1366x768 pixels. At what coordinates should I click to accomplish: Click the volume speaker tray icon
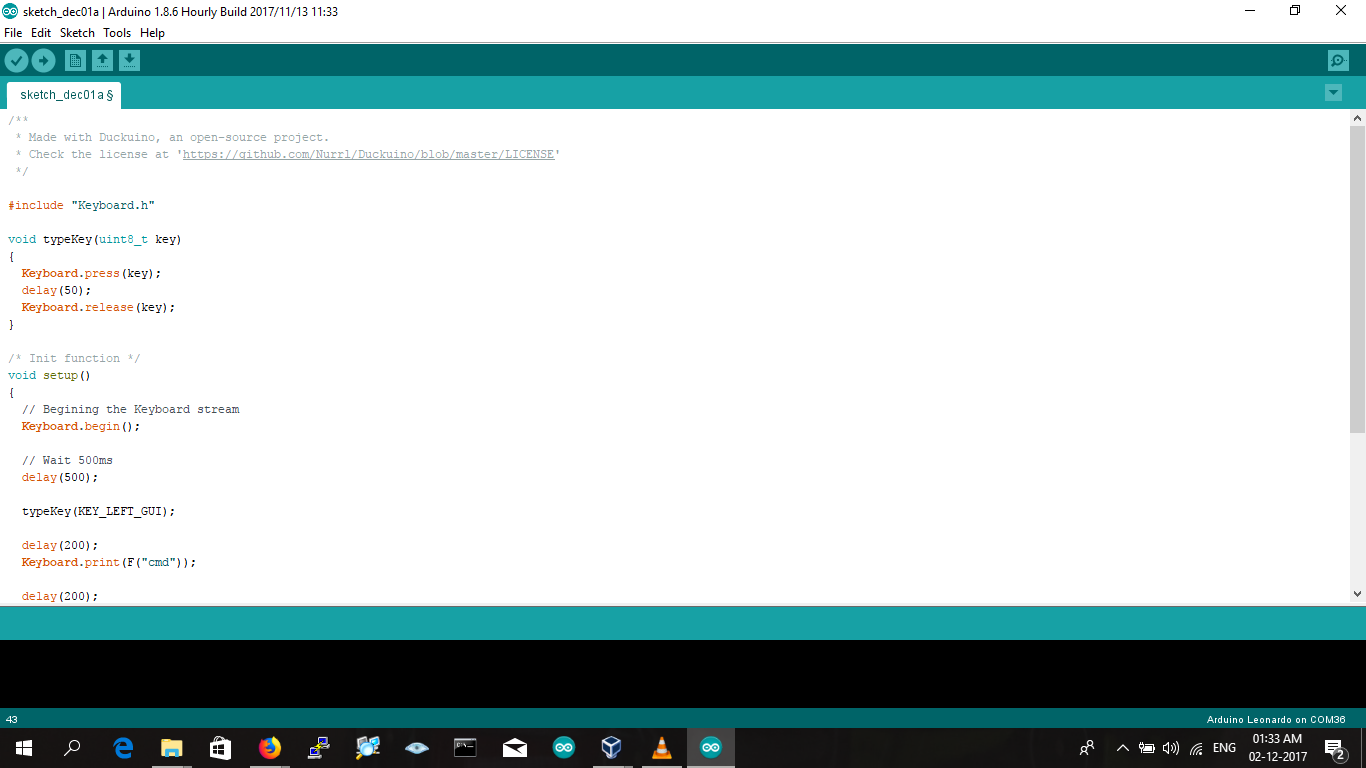pos(1171,748)
